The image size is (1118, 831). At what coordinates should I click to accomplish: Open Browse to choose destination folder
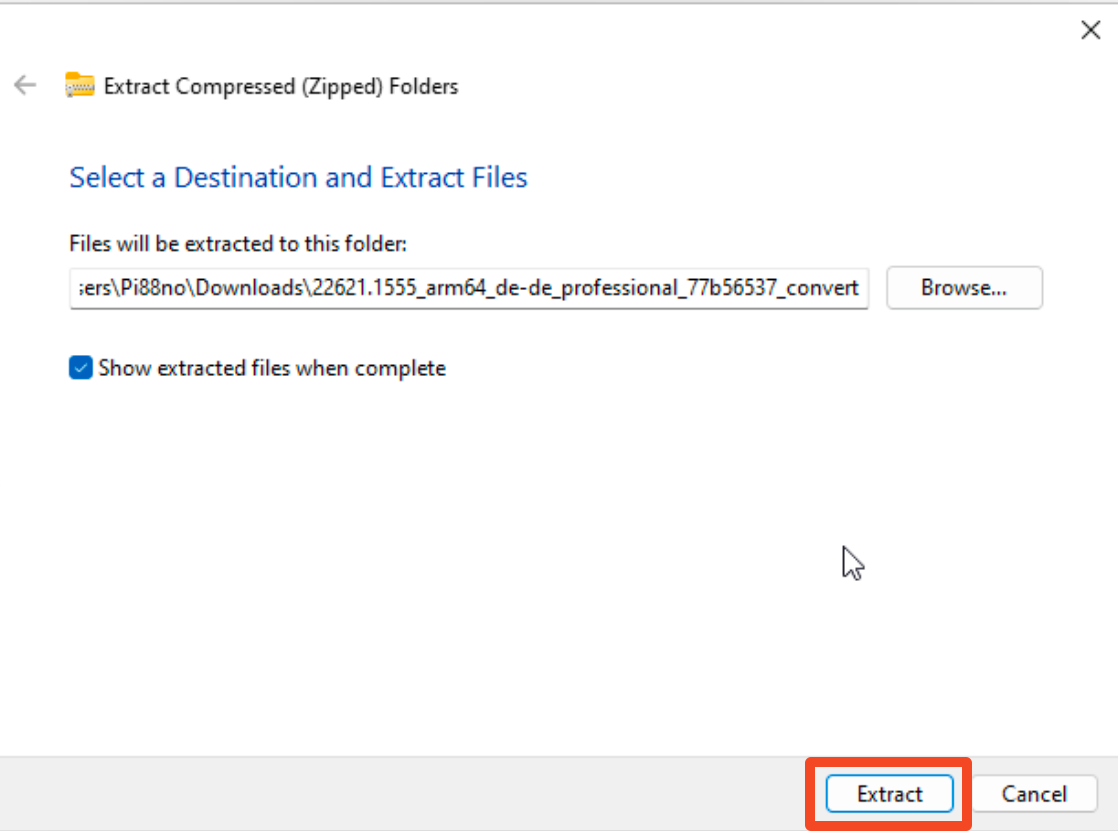click(x=964, y=288)
